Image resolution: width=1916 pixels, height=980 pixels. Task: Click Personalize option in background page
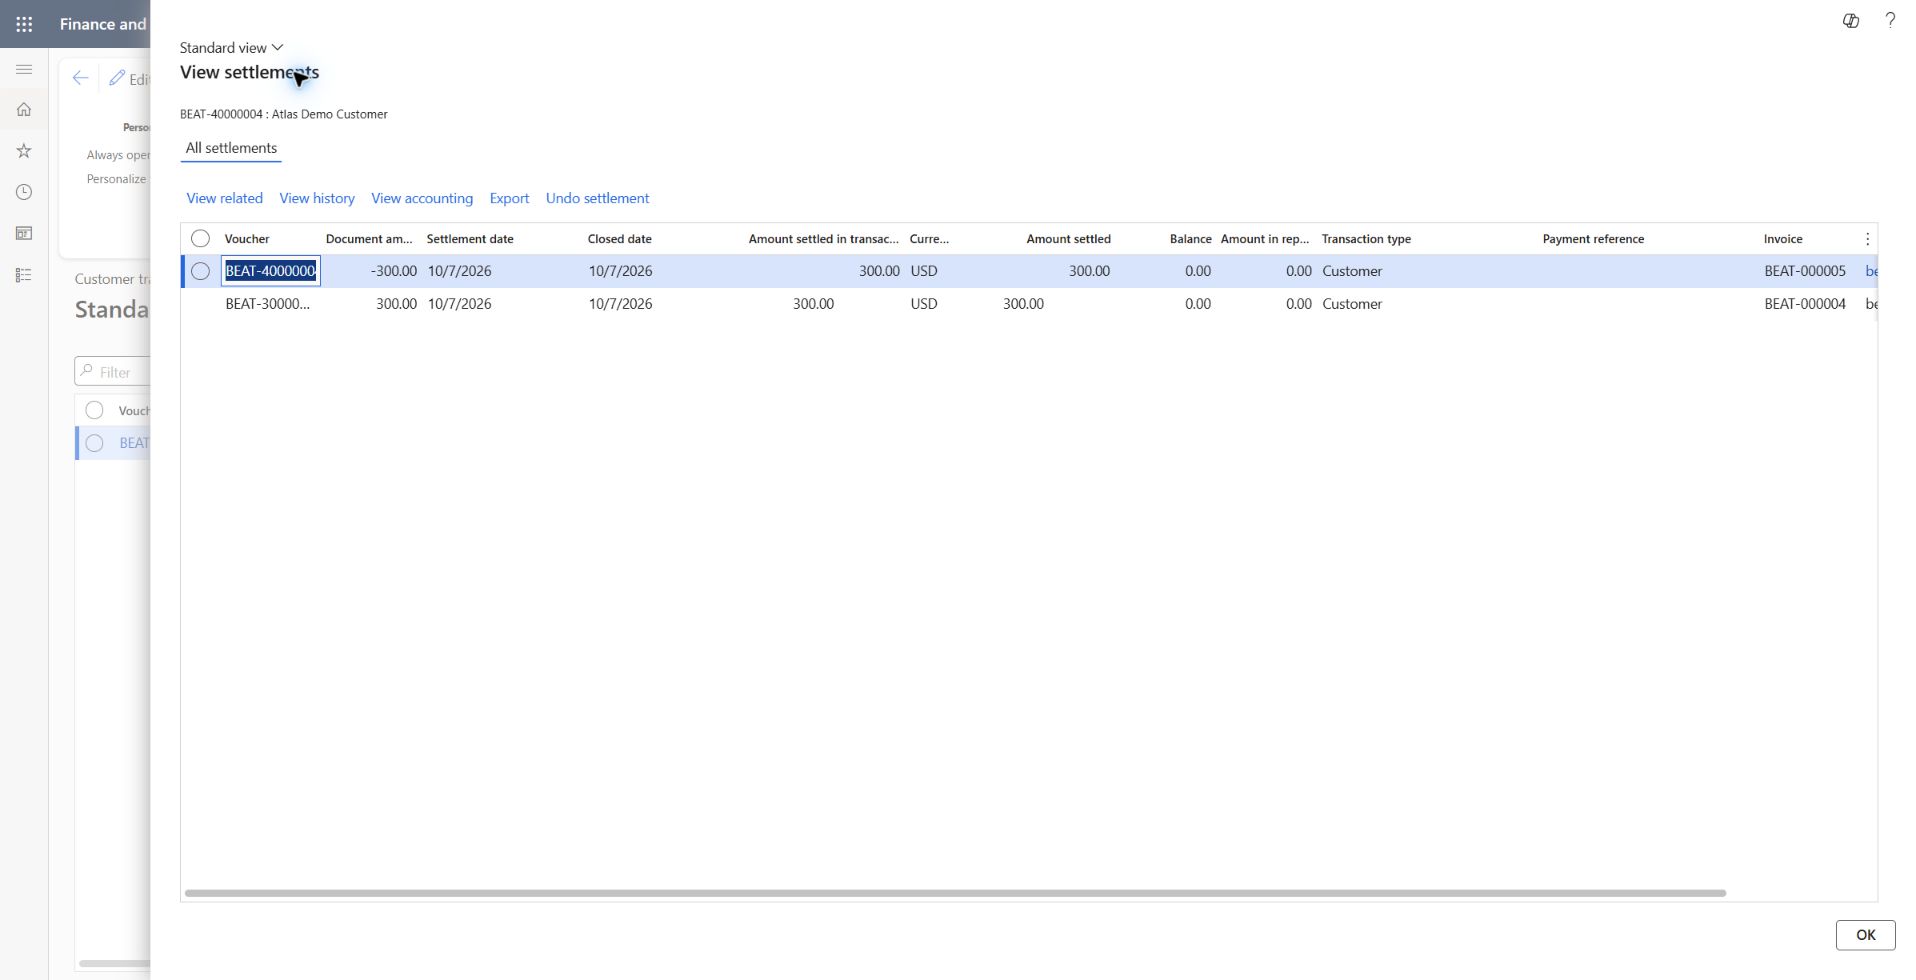click(116, 179)
